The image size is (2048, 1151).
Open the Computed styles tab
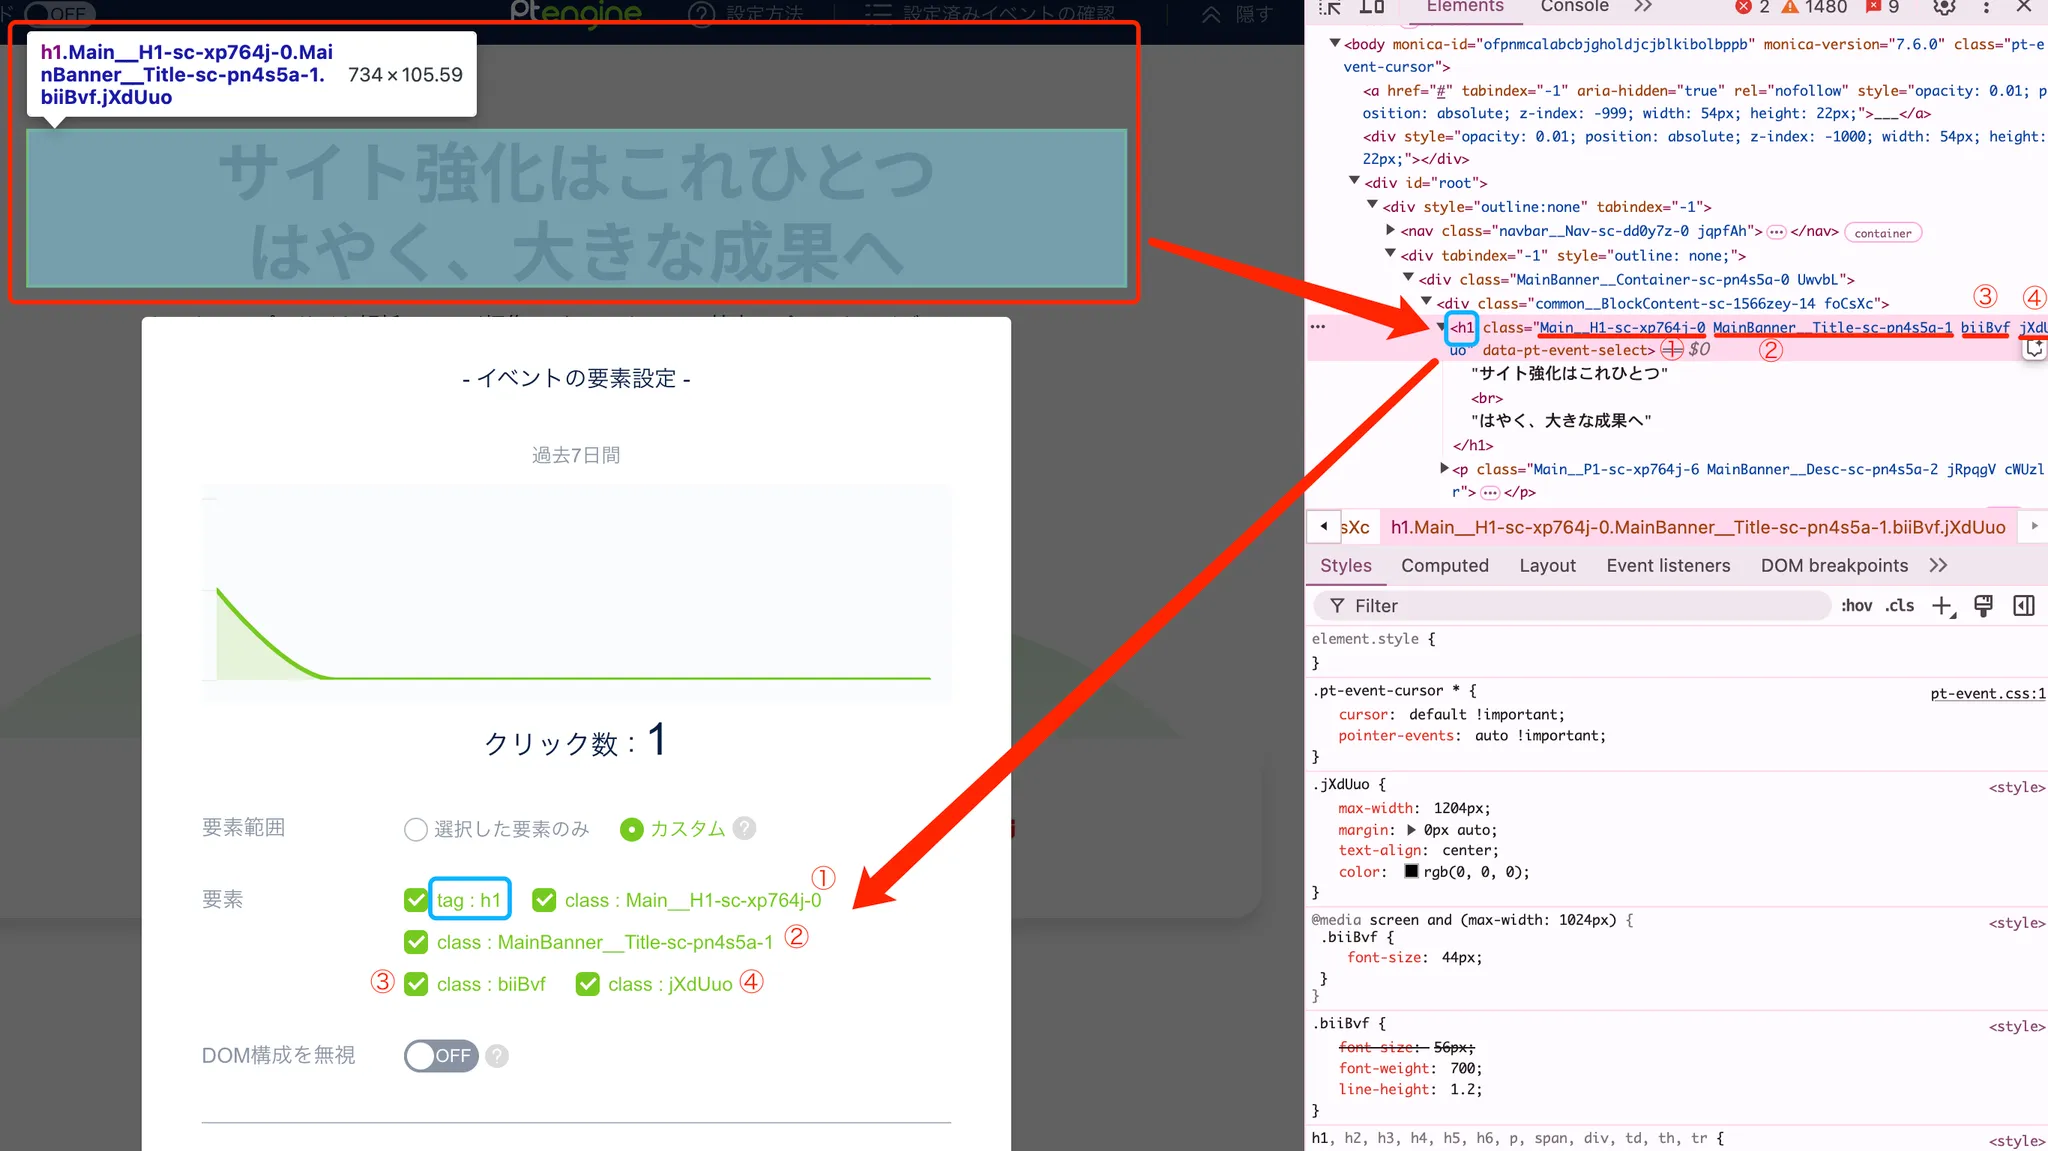point(1444,566)
